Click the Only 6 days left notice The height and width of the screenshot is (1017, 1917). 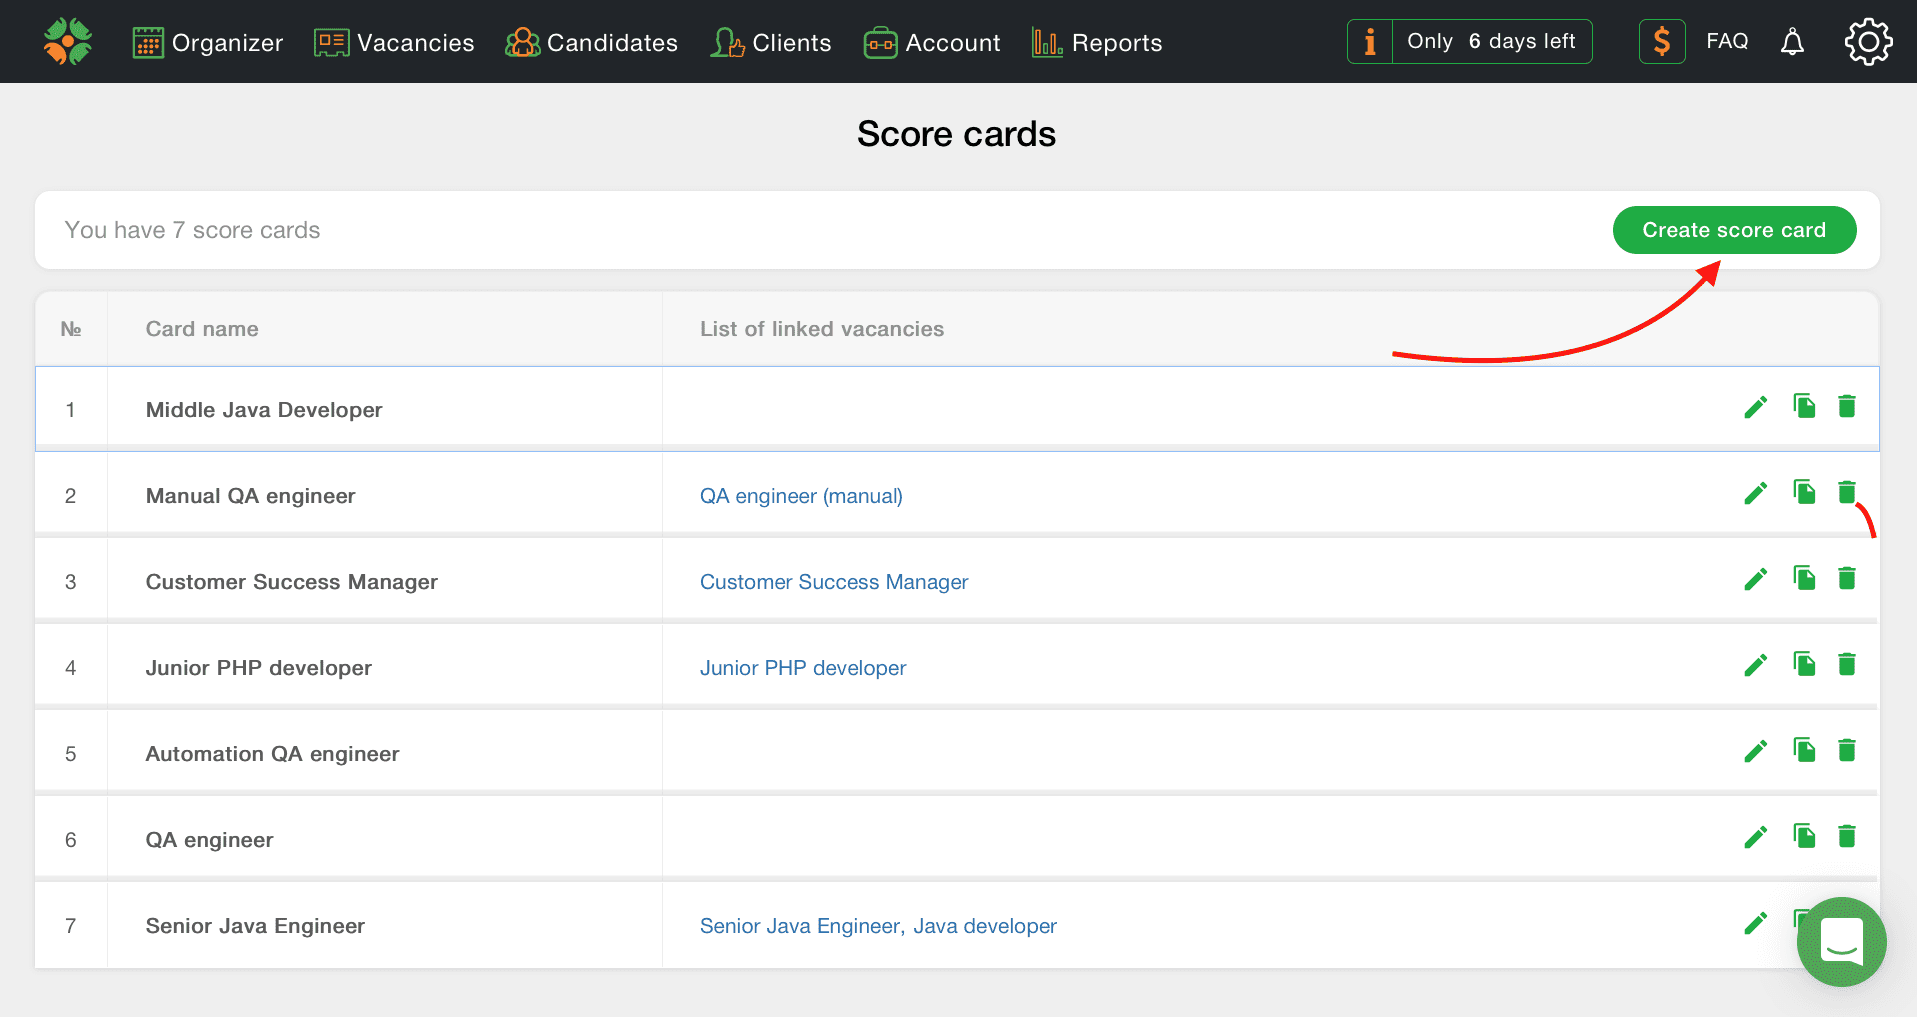coord(1490,42)
